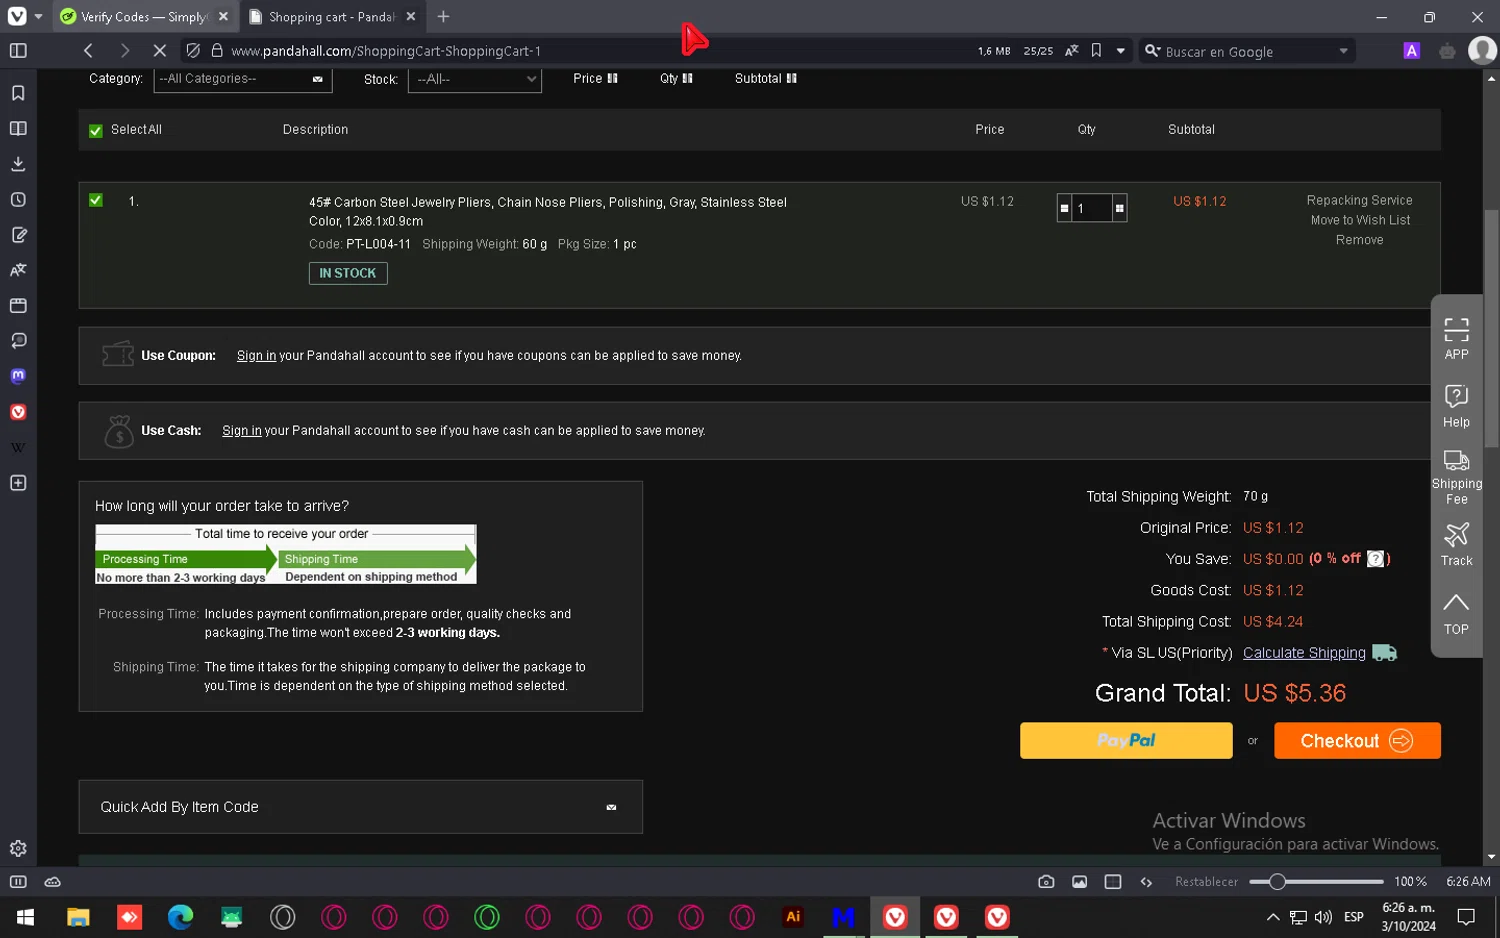Capture page with camera icon
Image resolution: width=1500 pixels, height=938 pixels.
1046,882
